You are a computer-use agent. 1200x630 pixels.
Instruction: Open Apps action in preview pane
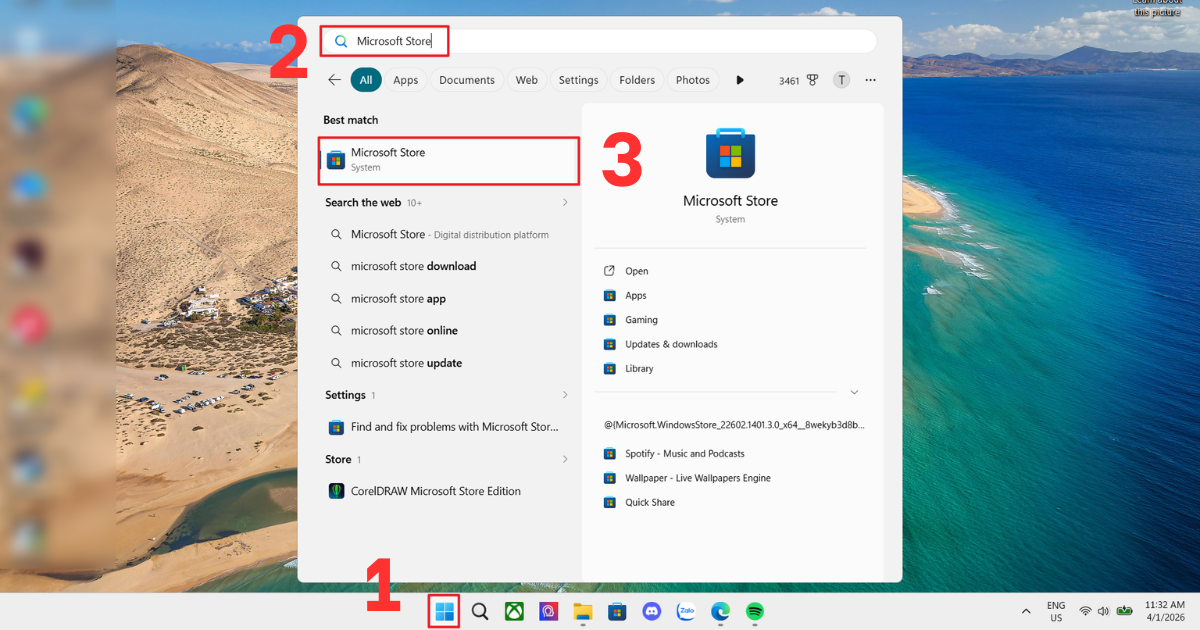(x=636, y=295)
